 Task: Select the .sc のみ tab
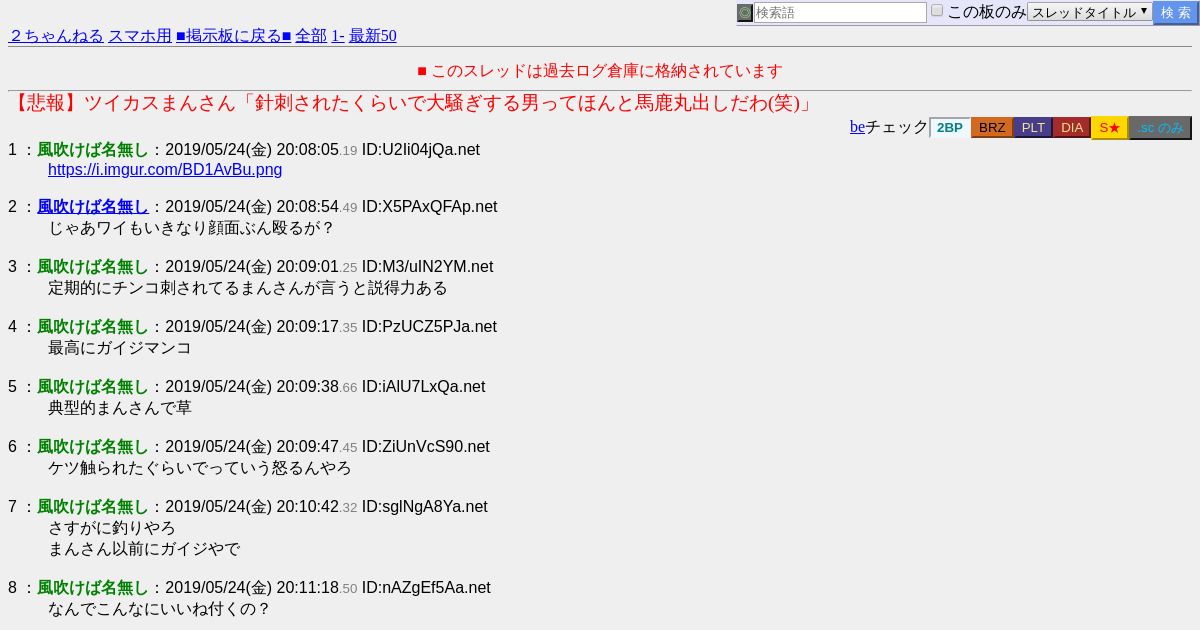[1160, 128]
